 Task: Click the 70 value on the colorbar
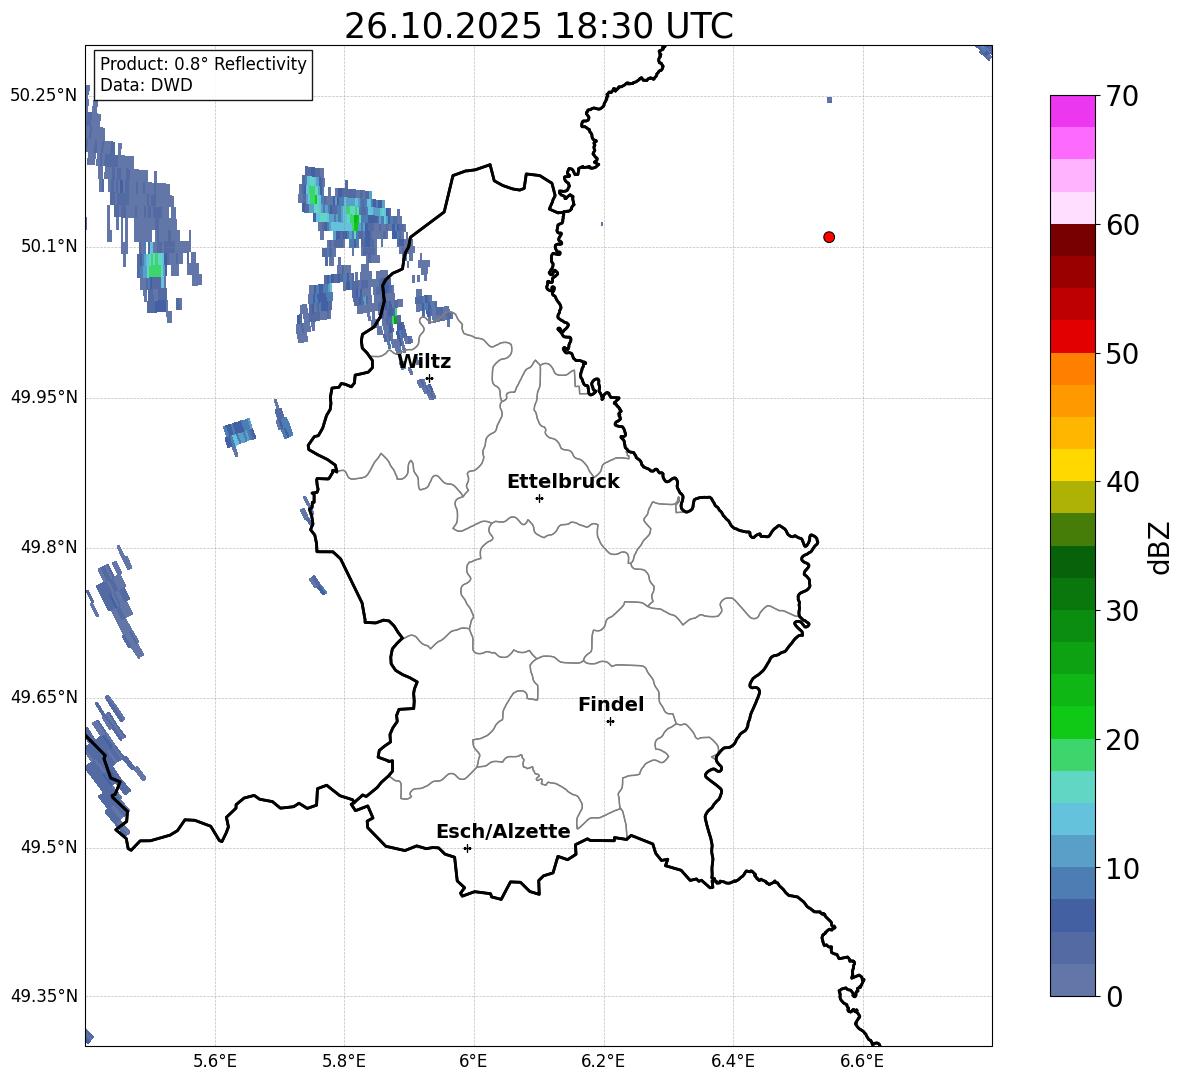pyautogui.click(x=1122, y=96)
